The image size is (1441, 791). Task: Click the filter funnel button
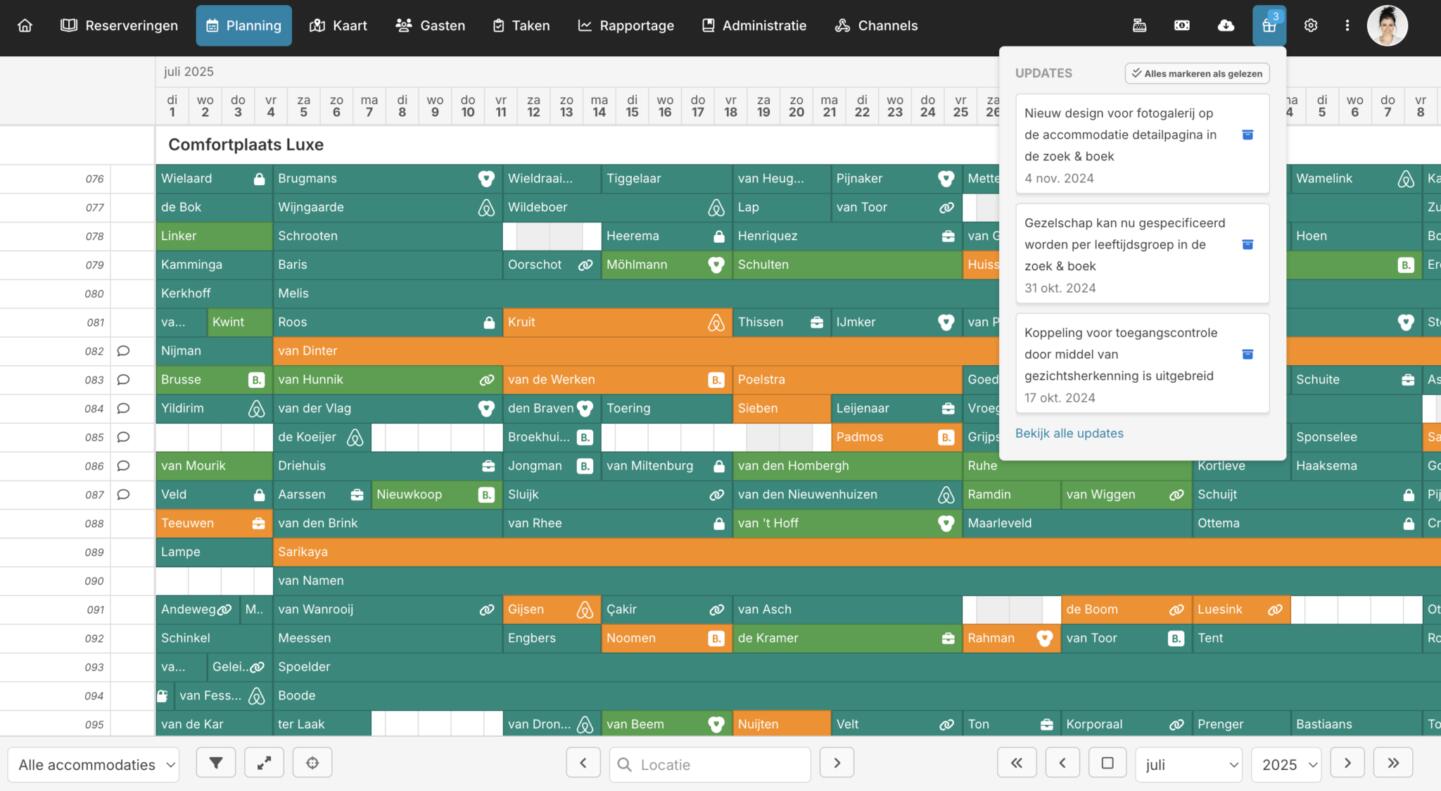pyautogui.click(x=216, y=763)
